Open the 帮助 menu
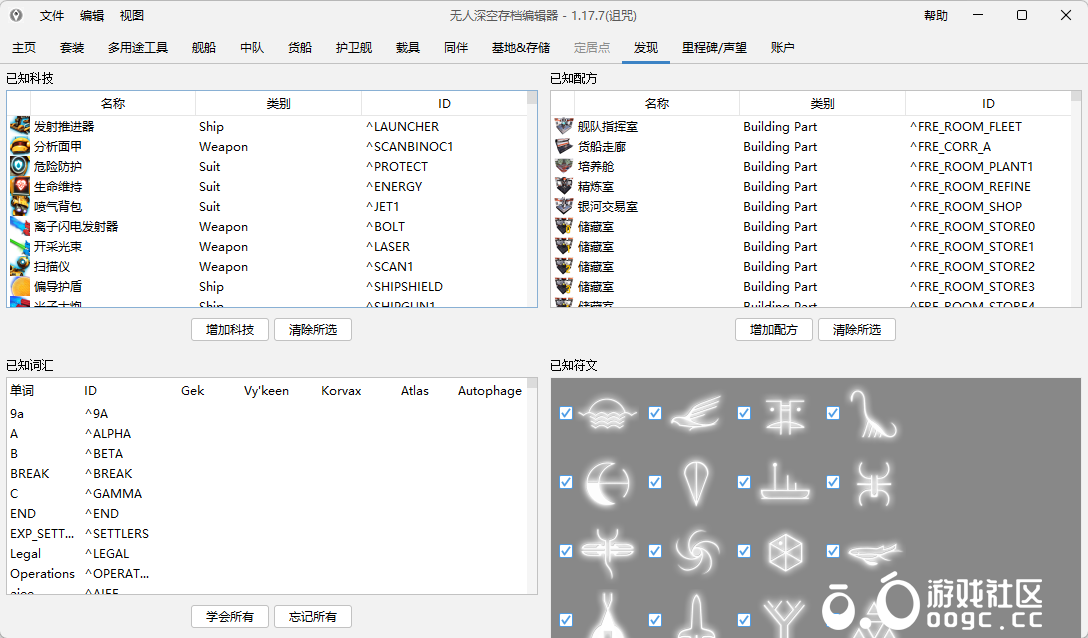This screenshot has height=638, width=1088. click(x=935, y=15)
